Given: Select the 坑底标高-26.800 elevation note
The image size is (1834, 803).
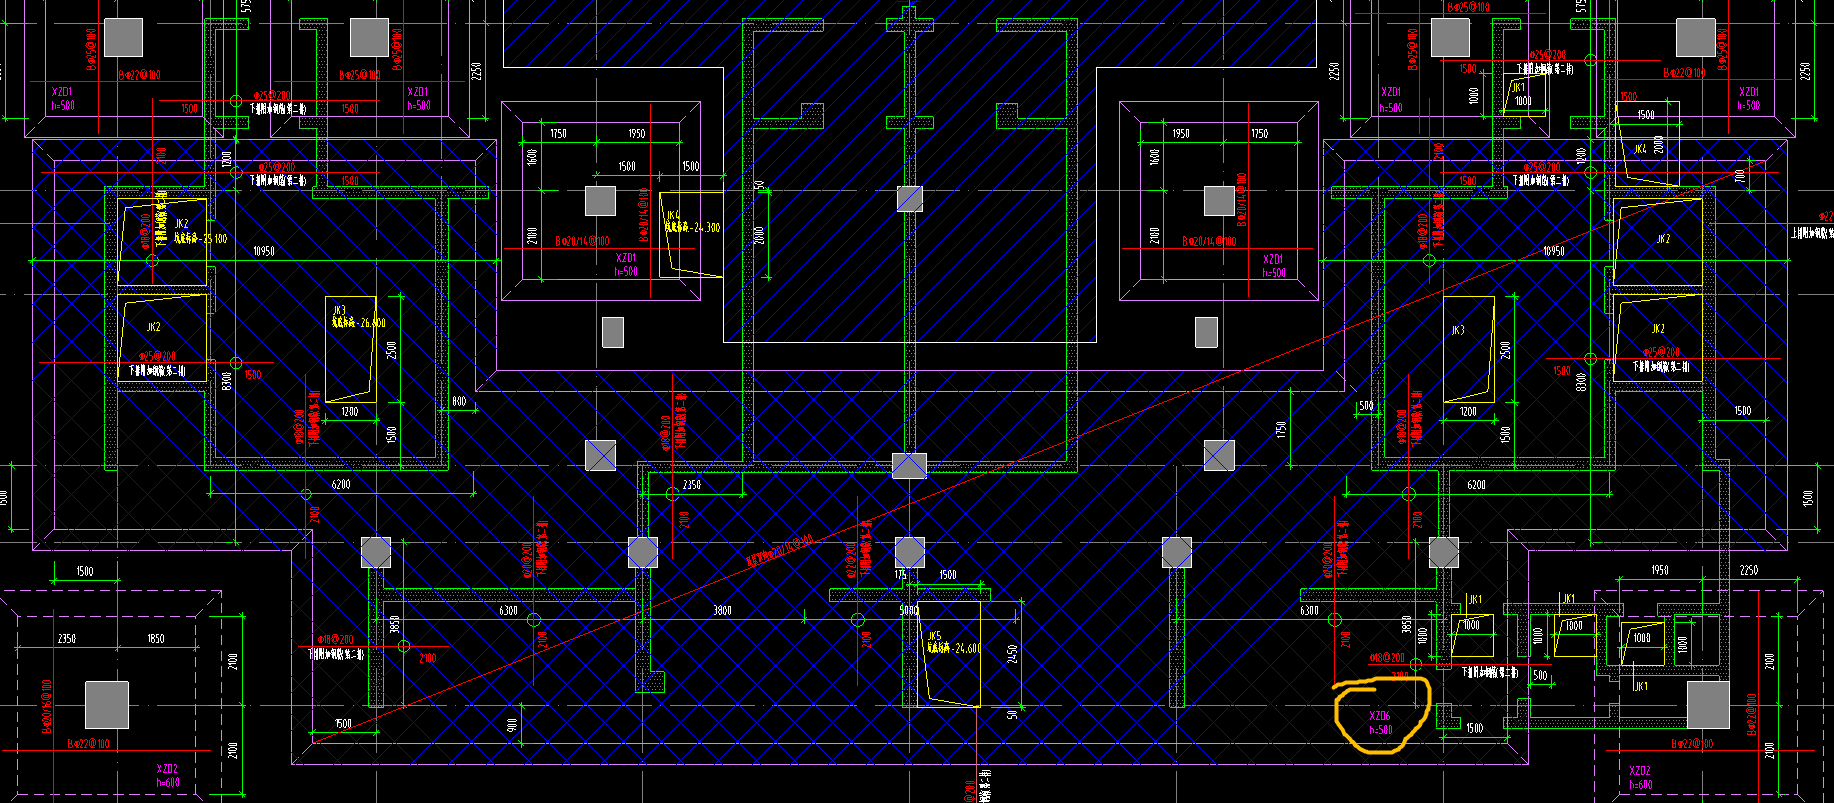Looking at the screenshot, I should click(x=358, y=323).
